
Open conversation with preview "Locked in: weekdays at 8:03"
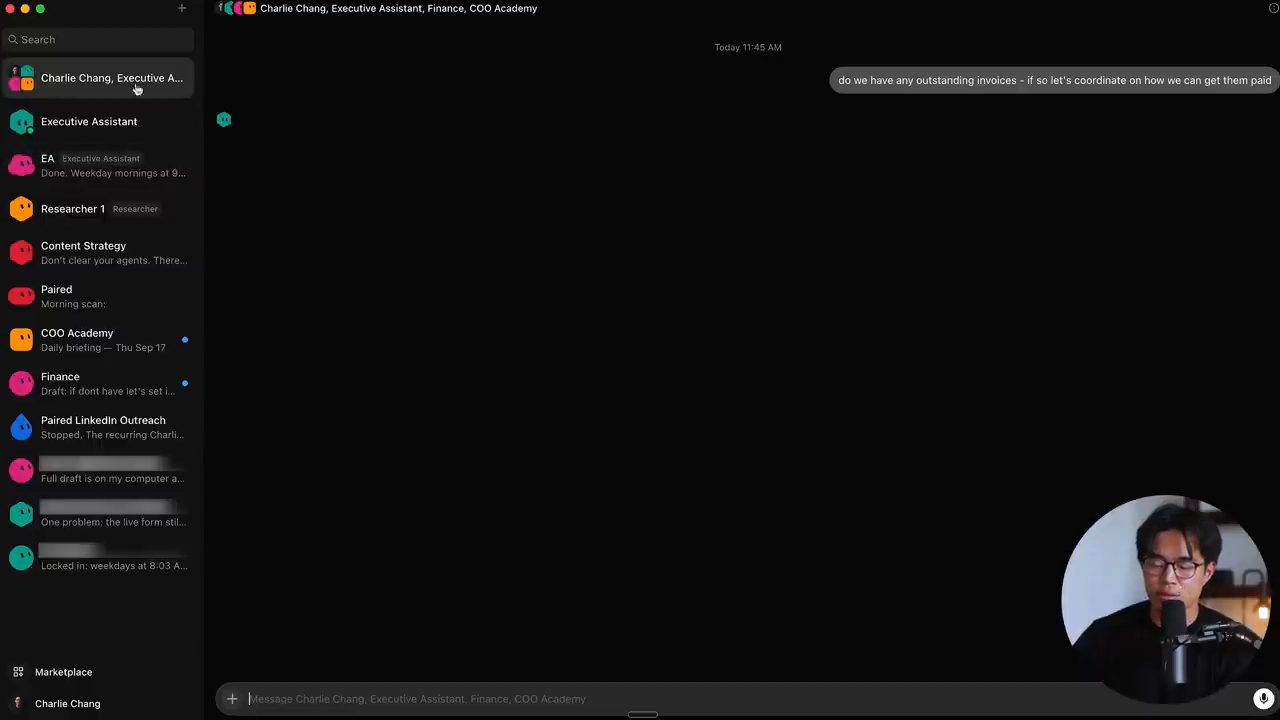tap(98, 558)
